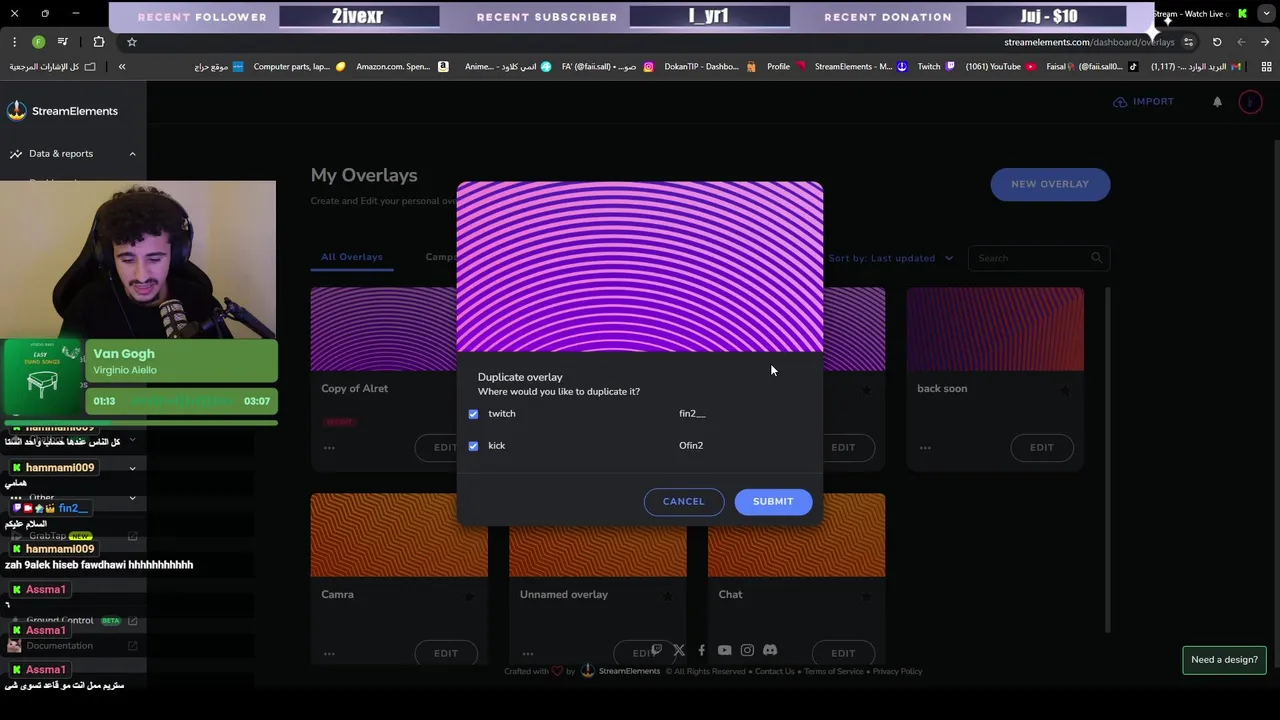Open the notifications bell
The height and width of the screenshot is (720, 1280).
[x=1217, y=102]
